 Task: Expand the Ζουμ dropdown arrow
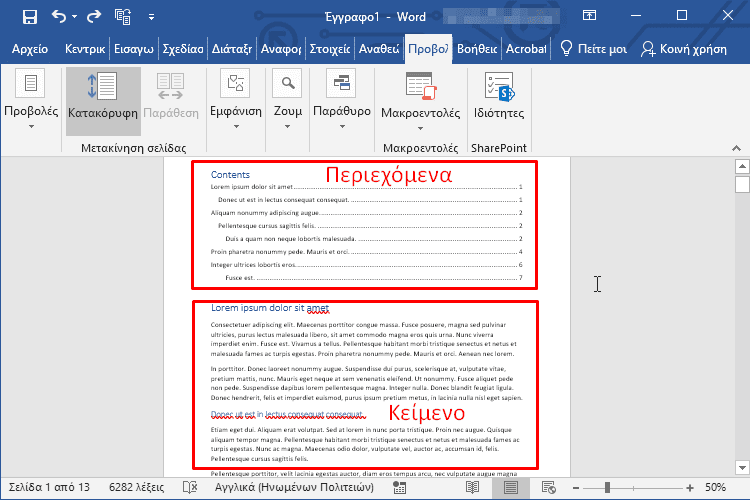coord(287,126)
